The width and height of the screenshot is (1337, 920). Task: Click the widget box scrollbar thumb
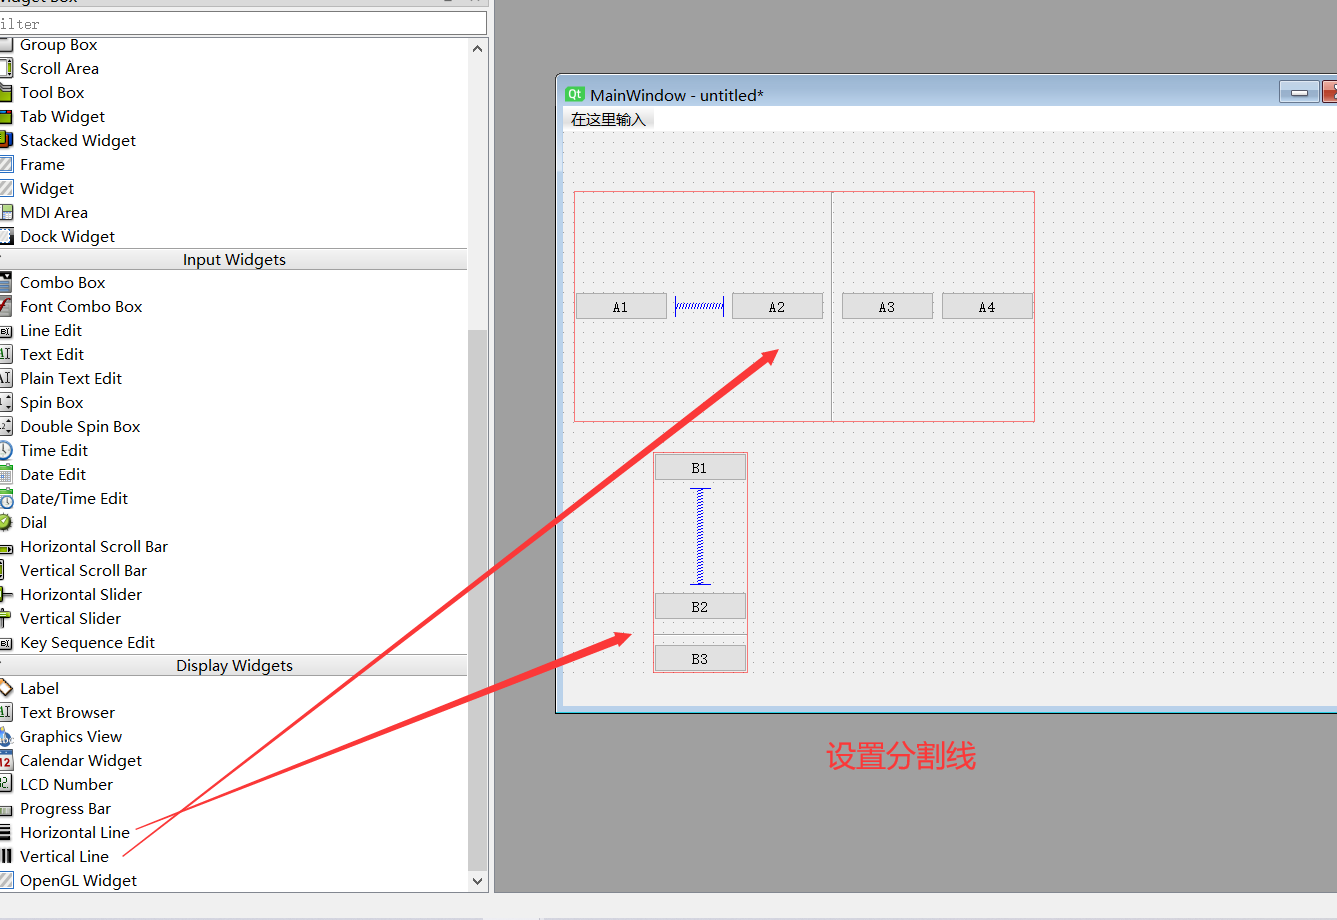click(x=477, y=600)
